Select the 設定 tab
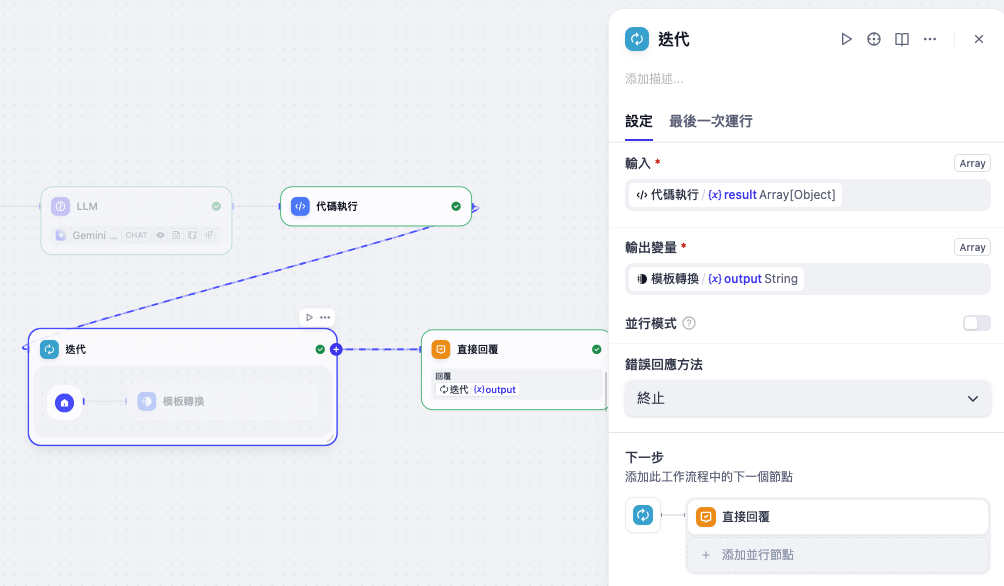1004x586 pixels. tap(638, 121)
